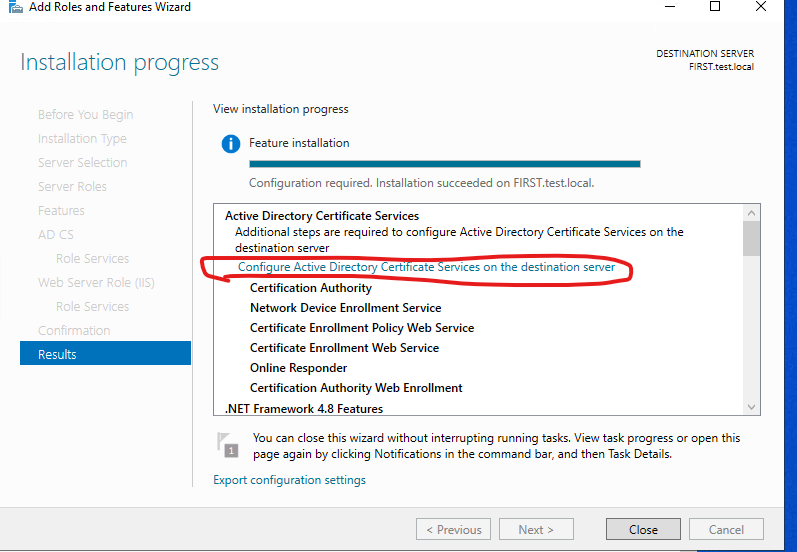
Task: Click the Installation progress heading
Action: coord(119,63)
